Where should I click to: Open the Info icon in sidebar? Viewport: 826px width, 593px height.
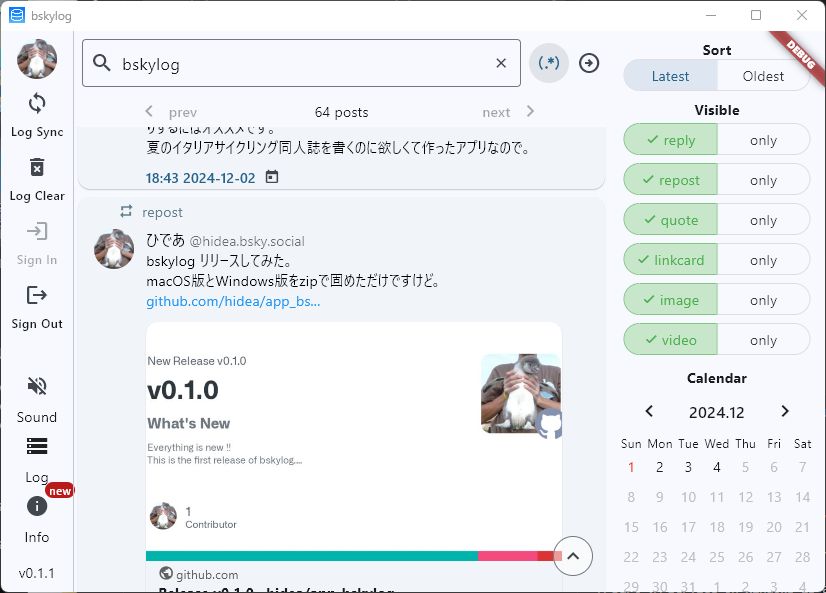coord(37,506)
